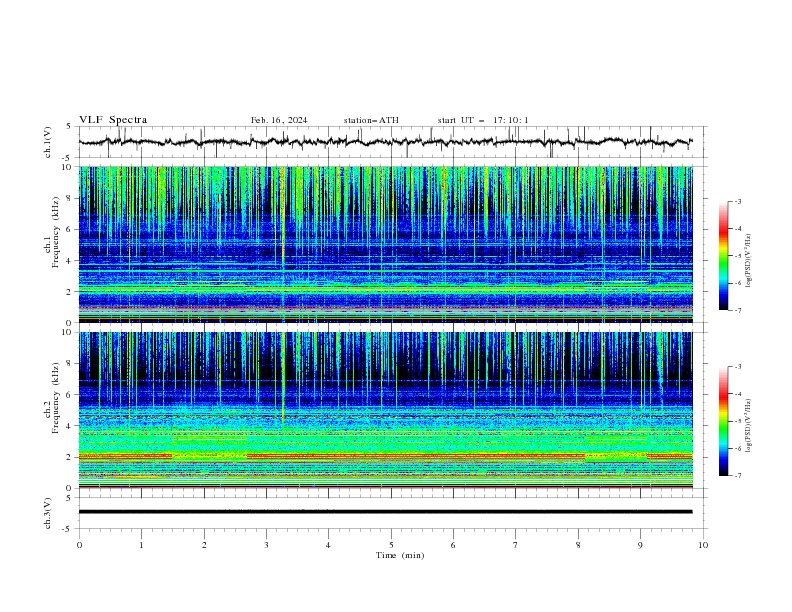Viewport: 792px width, 612px height.
Task: Click the time axis tick label '5'
Action: 391,545
